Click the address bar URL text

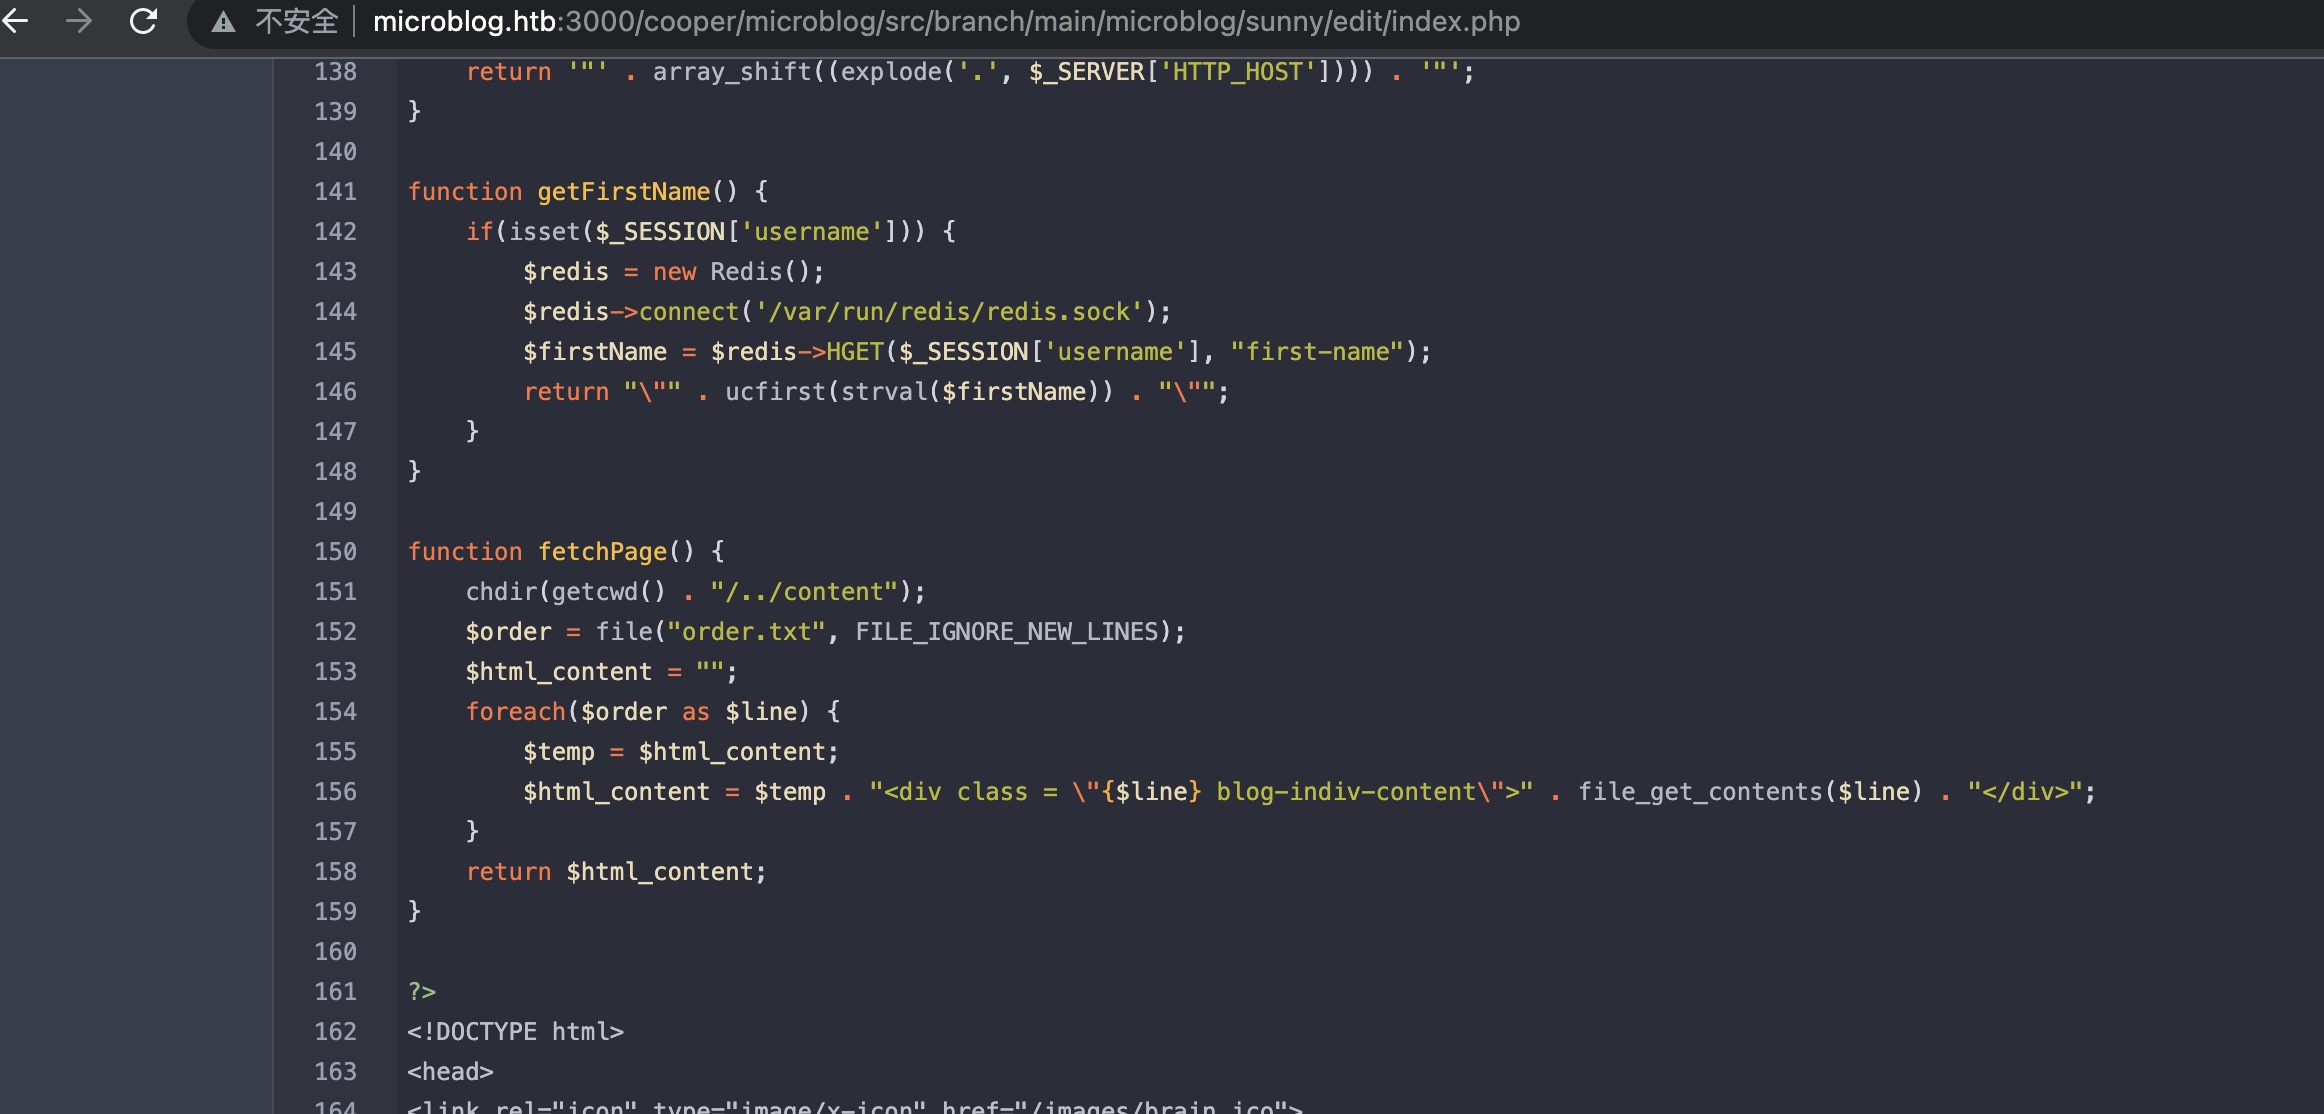[945, 21]
